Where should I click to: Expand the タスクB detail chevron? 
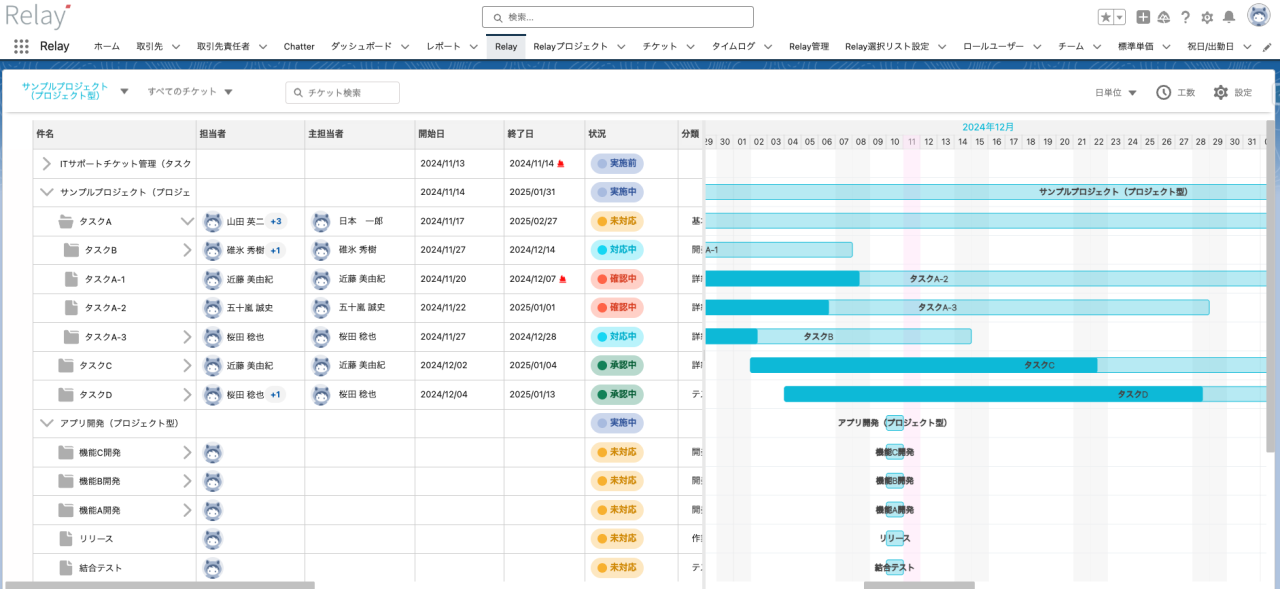tap(187, 250)
